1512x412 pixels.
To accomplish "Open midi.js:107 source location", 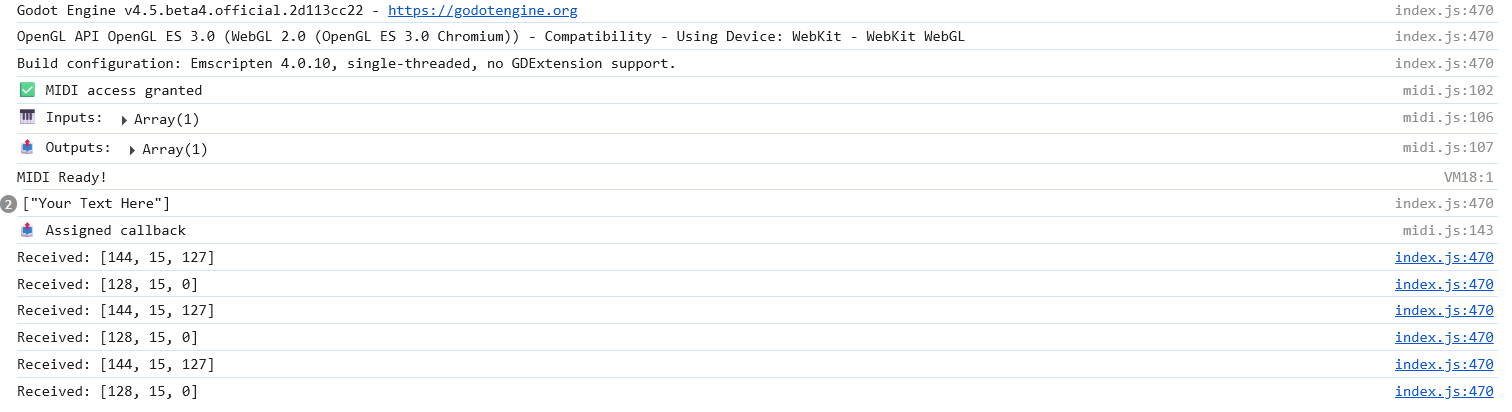I will point(1448,147).
